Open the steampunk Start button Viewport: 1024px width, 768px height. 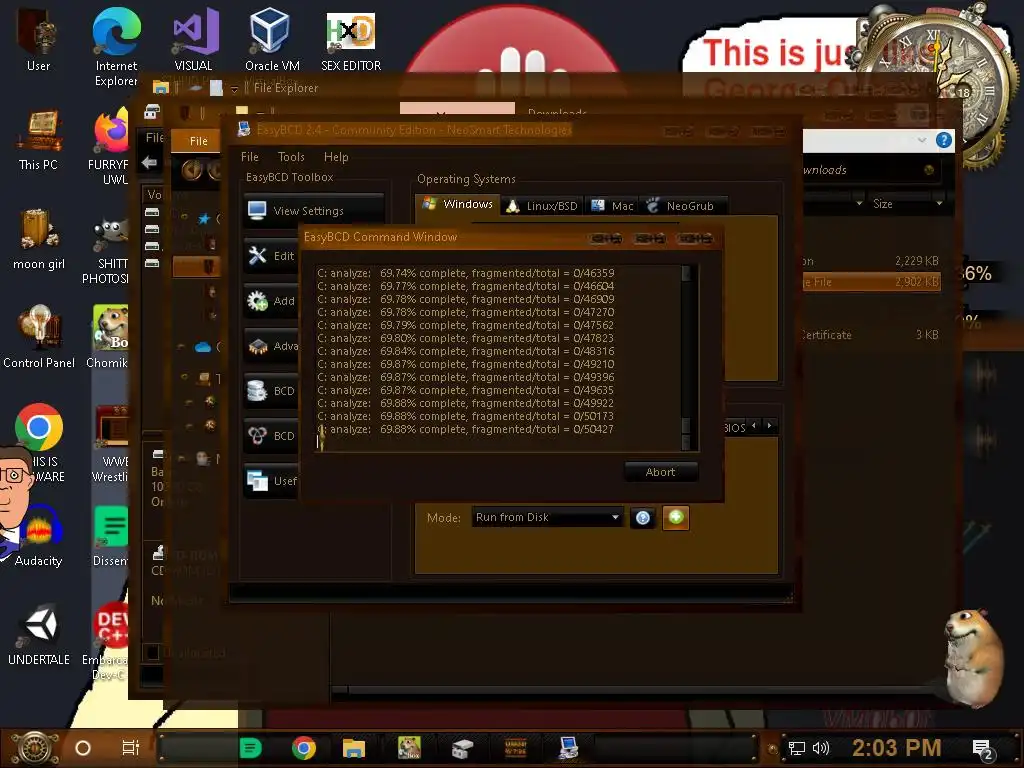pos(35,748)
